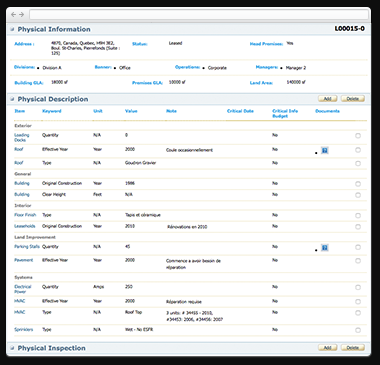Sort by the Note column header
This screenshot has height=365, width=380.
click(171, 111)
